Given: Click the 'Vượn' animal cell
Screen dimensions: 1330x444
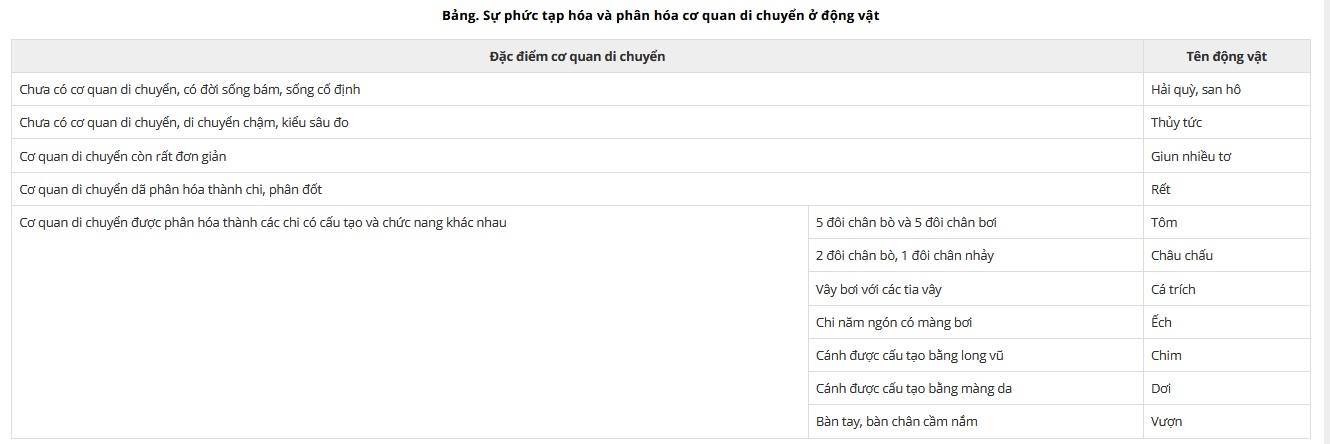Looking at the screenshot, I should [x=1227, y=421].
